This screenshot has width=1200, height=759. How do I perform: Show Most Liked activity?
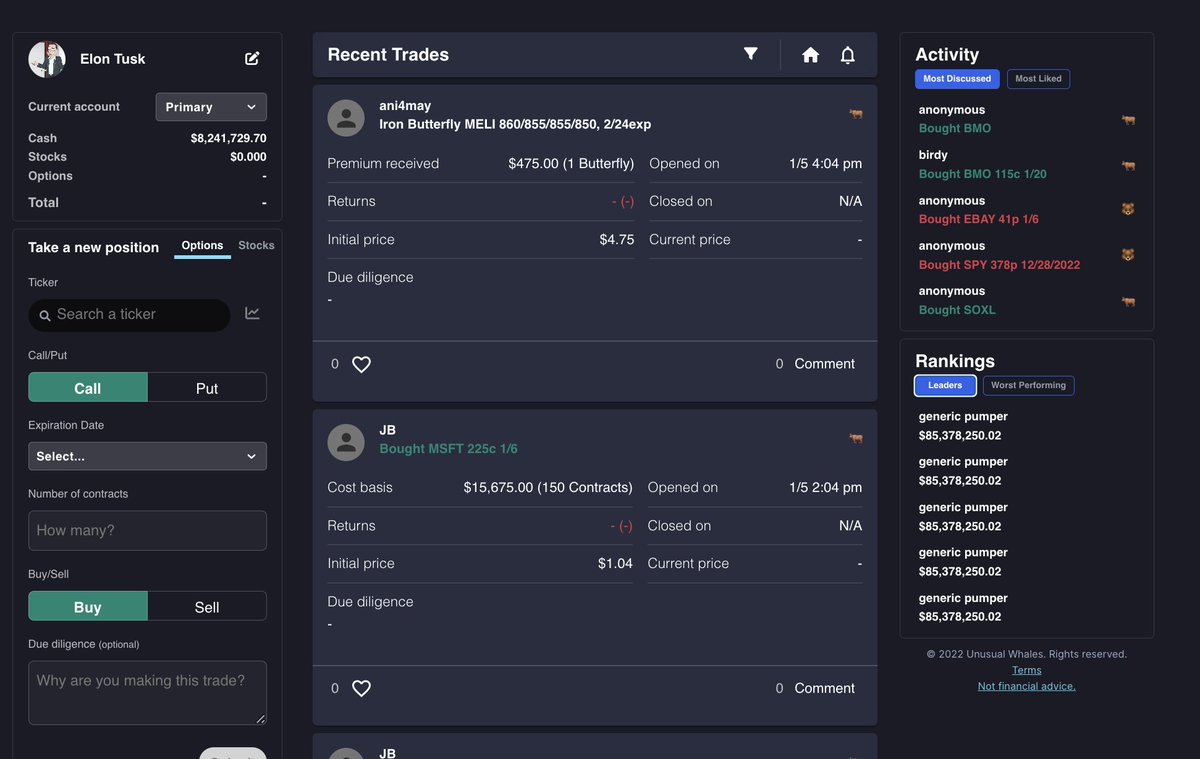pos(1038,79)
